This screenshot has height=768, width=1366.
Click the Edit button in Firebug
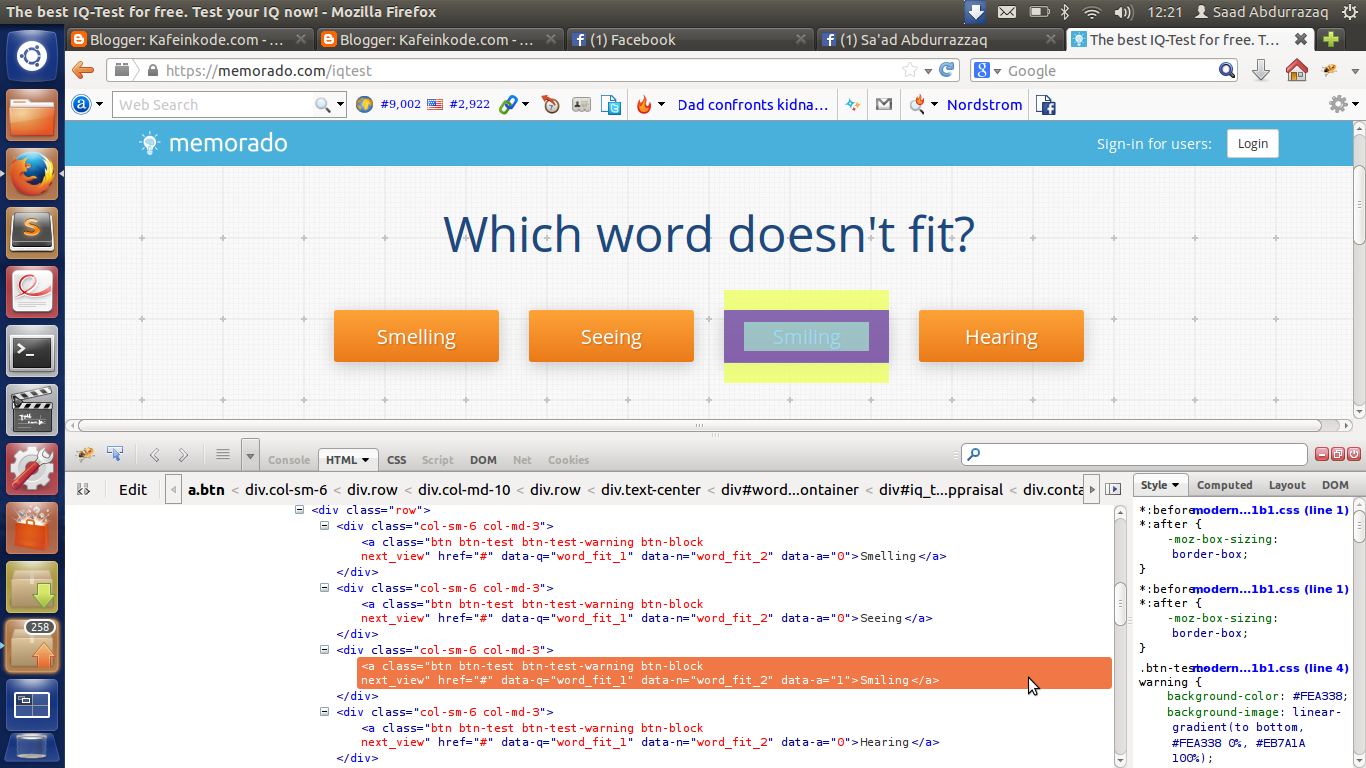133,489
